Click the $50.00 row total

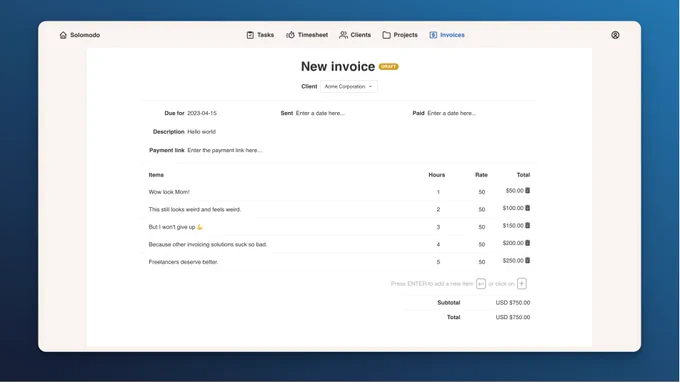point(515,191)
